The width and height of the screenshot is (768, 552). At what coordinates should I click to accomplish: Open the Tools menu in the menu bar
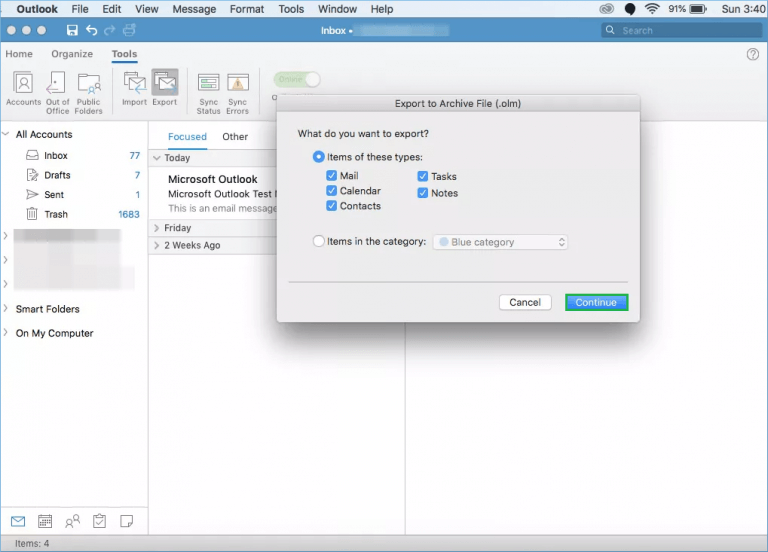291,9
